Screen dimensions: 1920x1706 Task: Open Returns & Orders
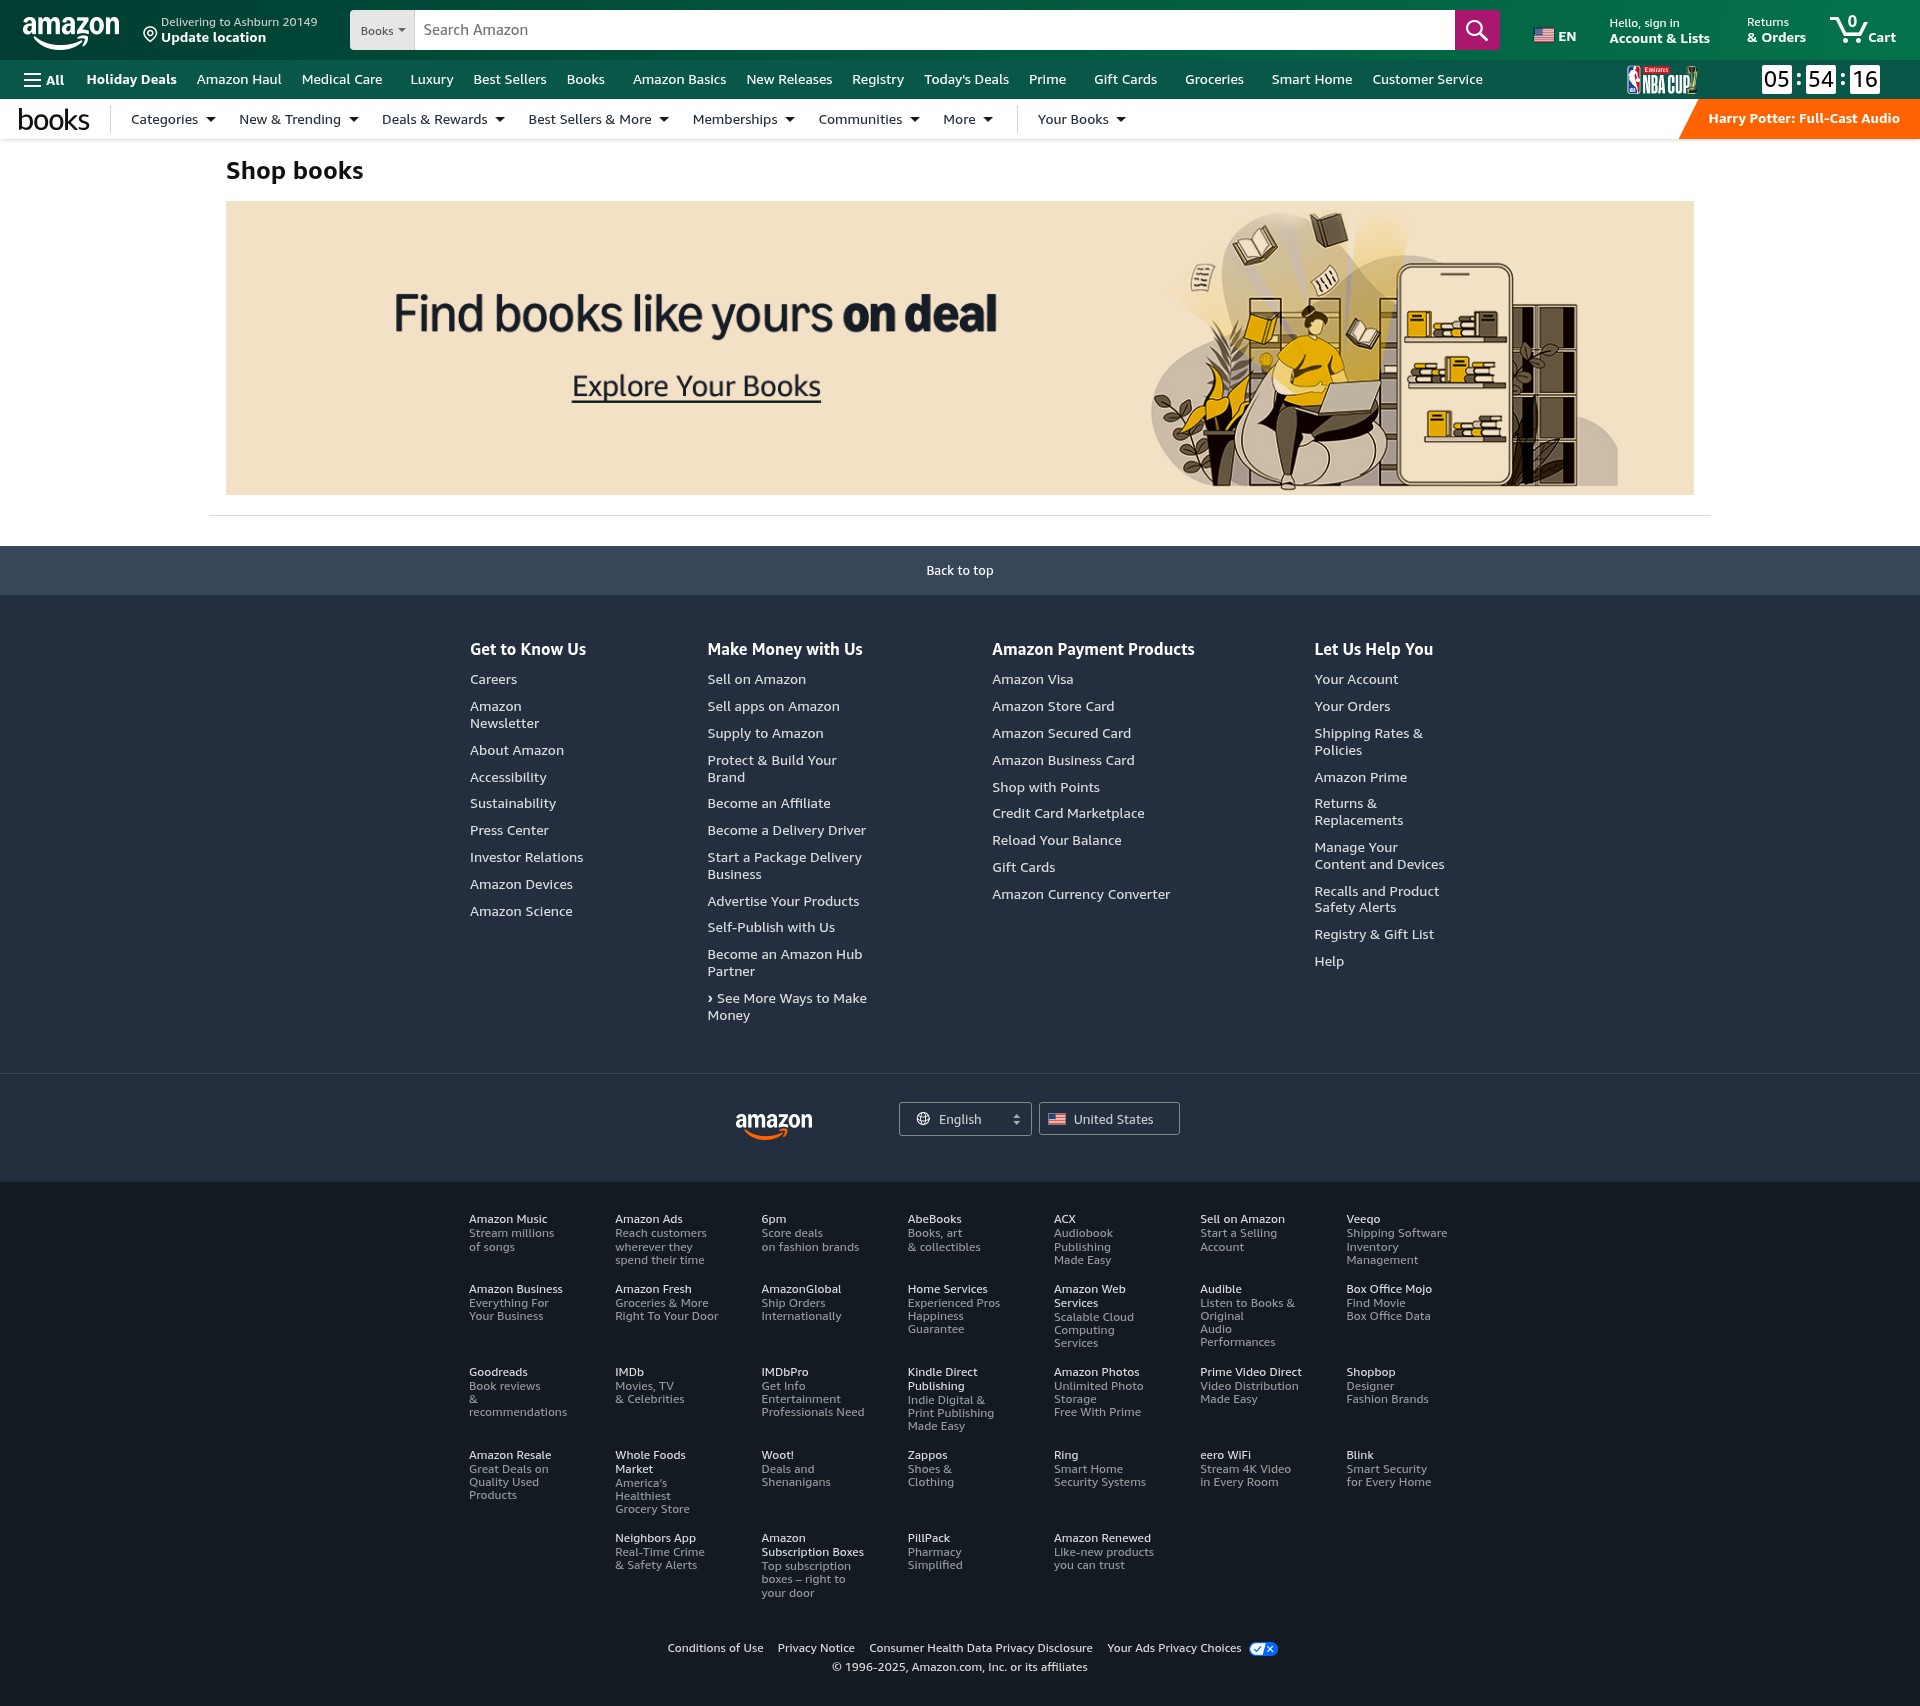pos(1776,31)
